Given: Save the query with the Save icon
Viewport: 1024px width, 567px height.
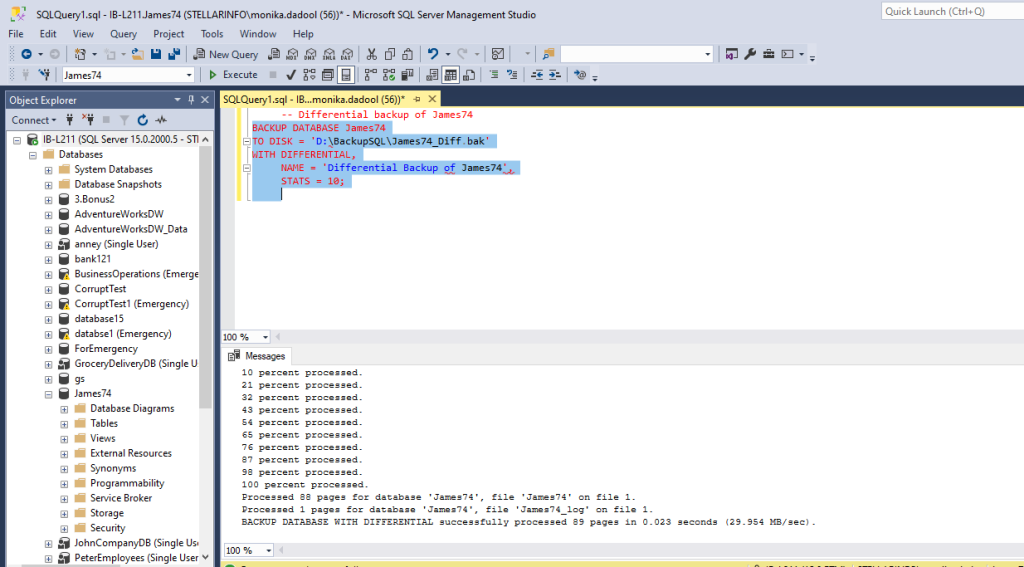Looking at the screenshot, I should [x=156, y=54].
